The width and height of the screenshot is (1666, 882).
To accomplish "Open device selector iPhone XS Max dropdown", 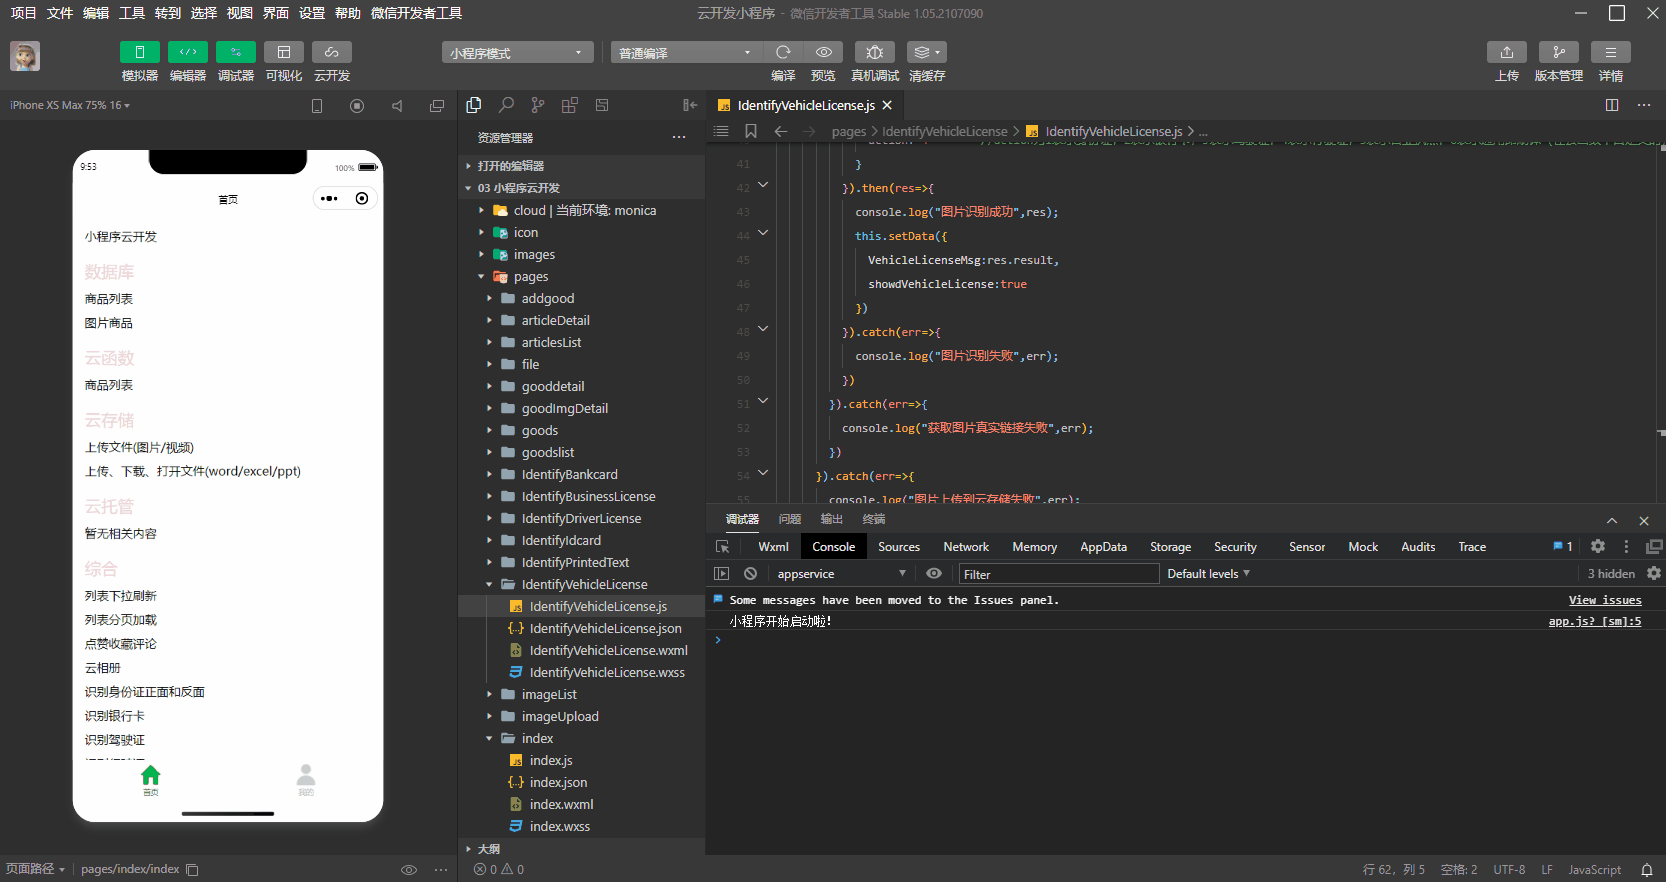I will point(70,105).
